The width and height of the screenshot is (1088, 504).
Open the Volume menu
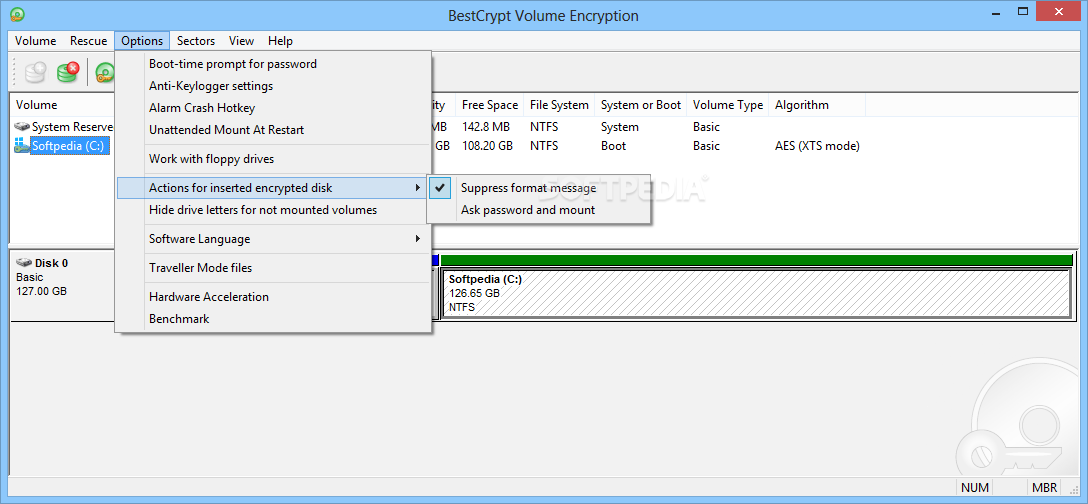(35, 41)
